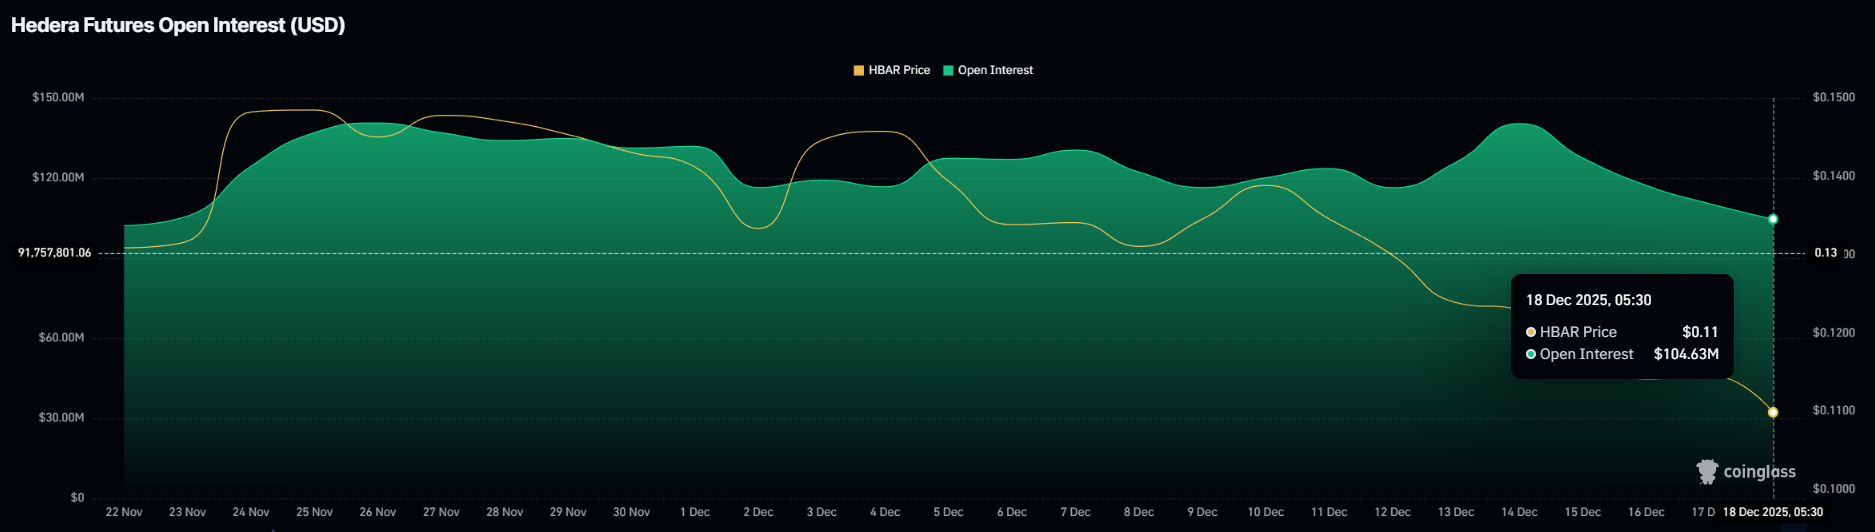This screenshot has width=1875, height=532.
Task: Click the coinglass logo icon
Action: 1707,472
